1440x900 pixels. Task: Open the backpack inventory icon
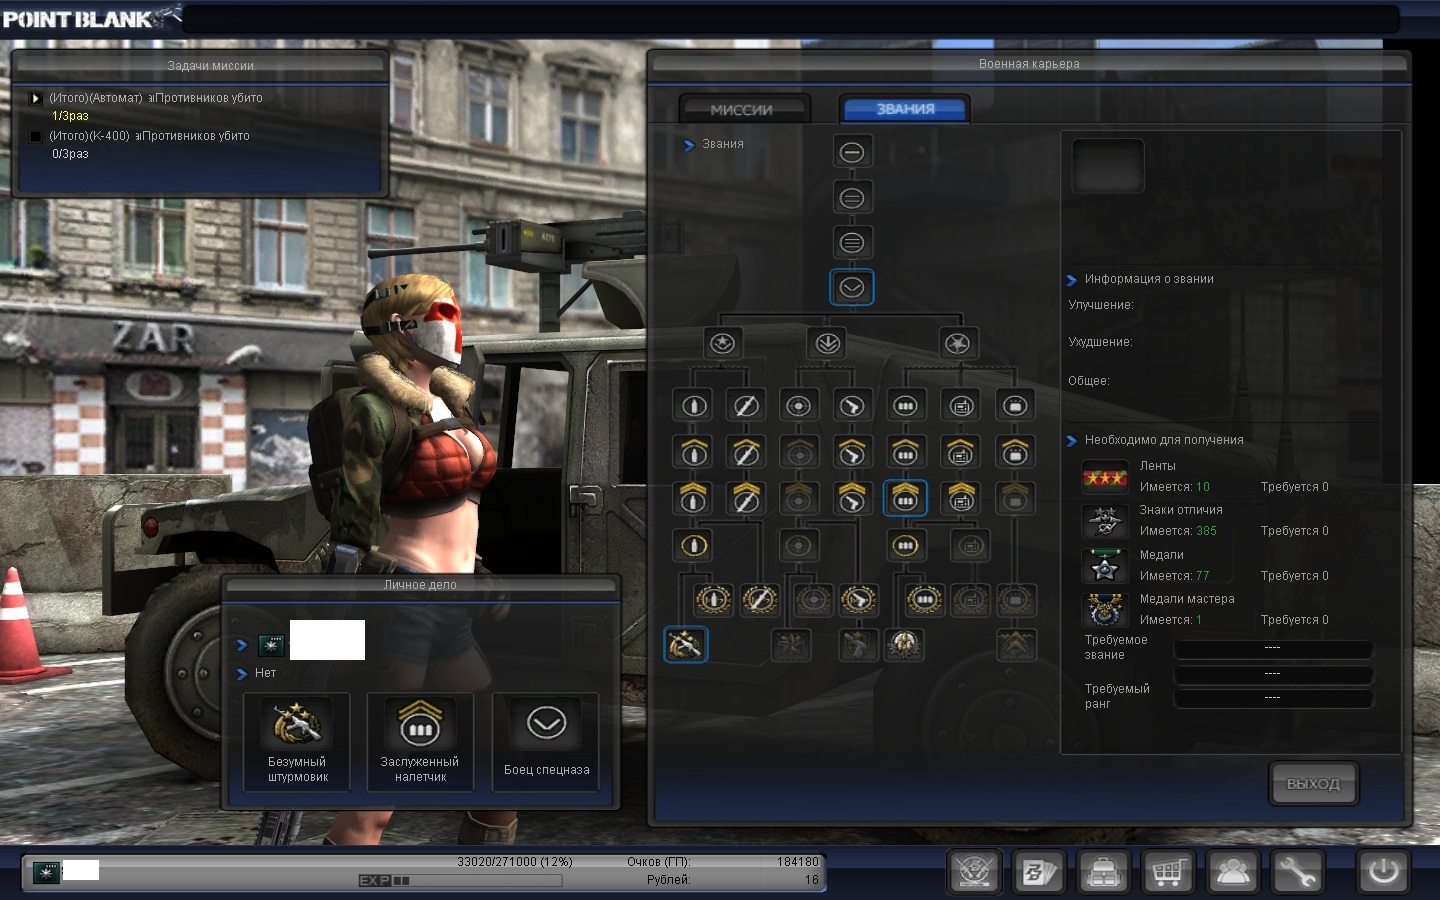[1103, 872]
